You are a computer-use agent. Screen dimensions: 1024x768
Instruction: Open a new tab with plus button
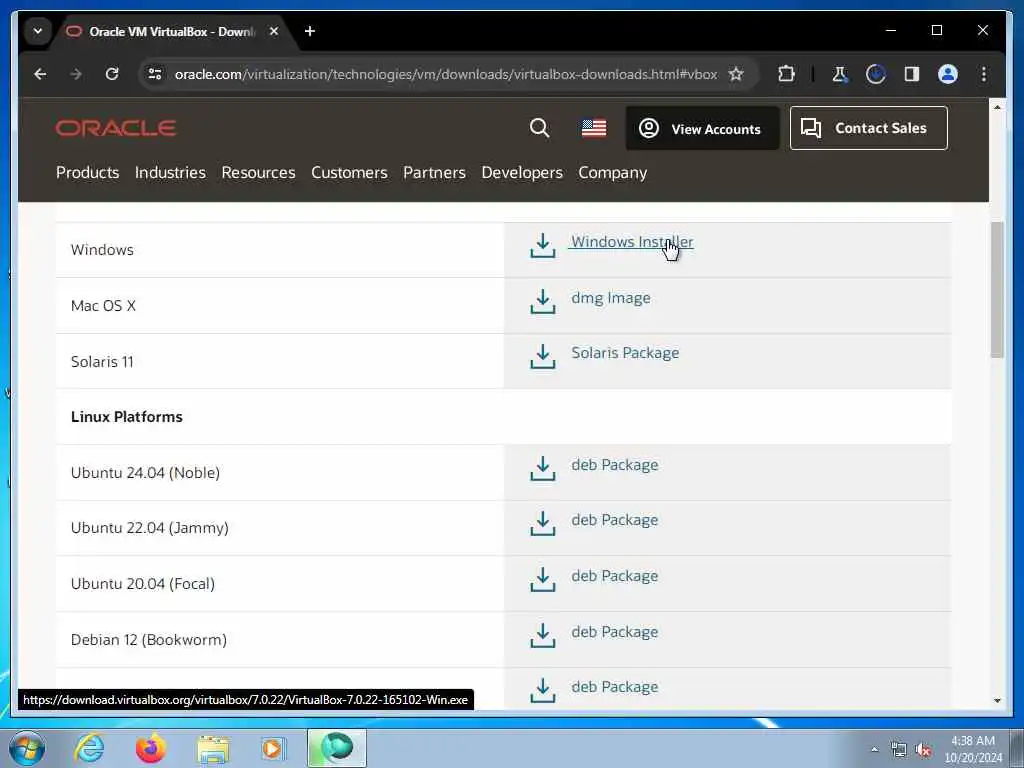pyautogui.click(x=310, y=31)
